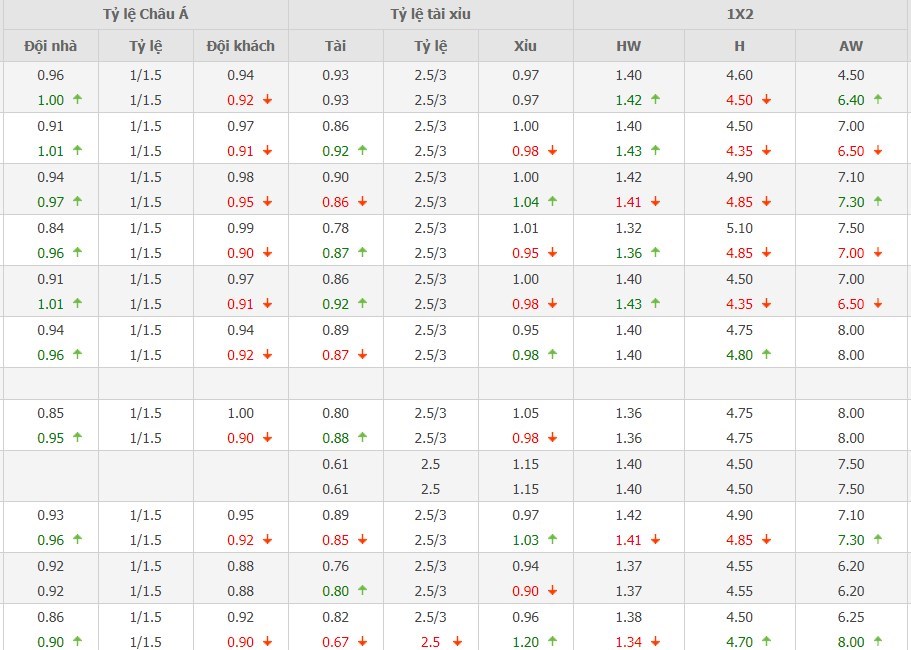Click the green up arrow beside 4.80
The image size is (911, 650).
[x=767, y=355]
